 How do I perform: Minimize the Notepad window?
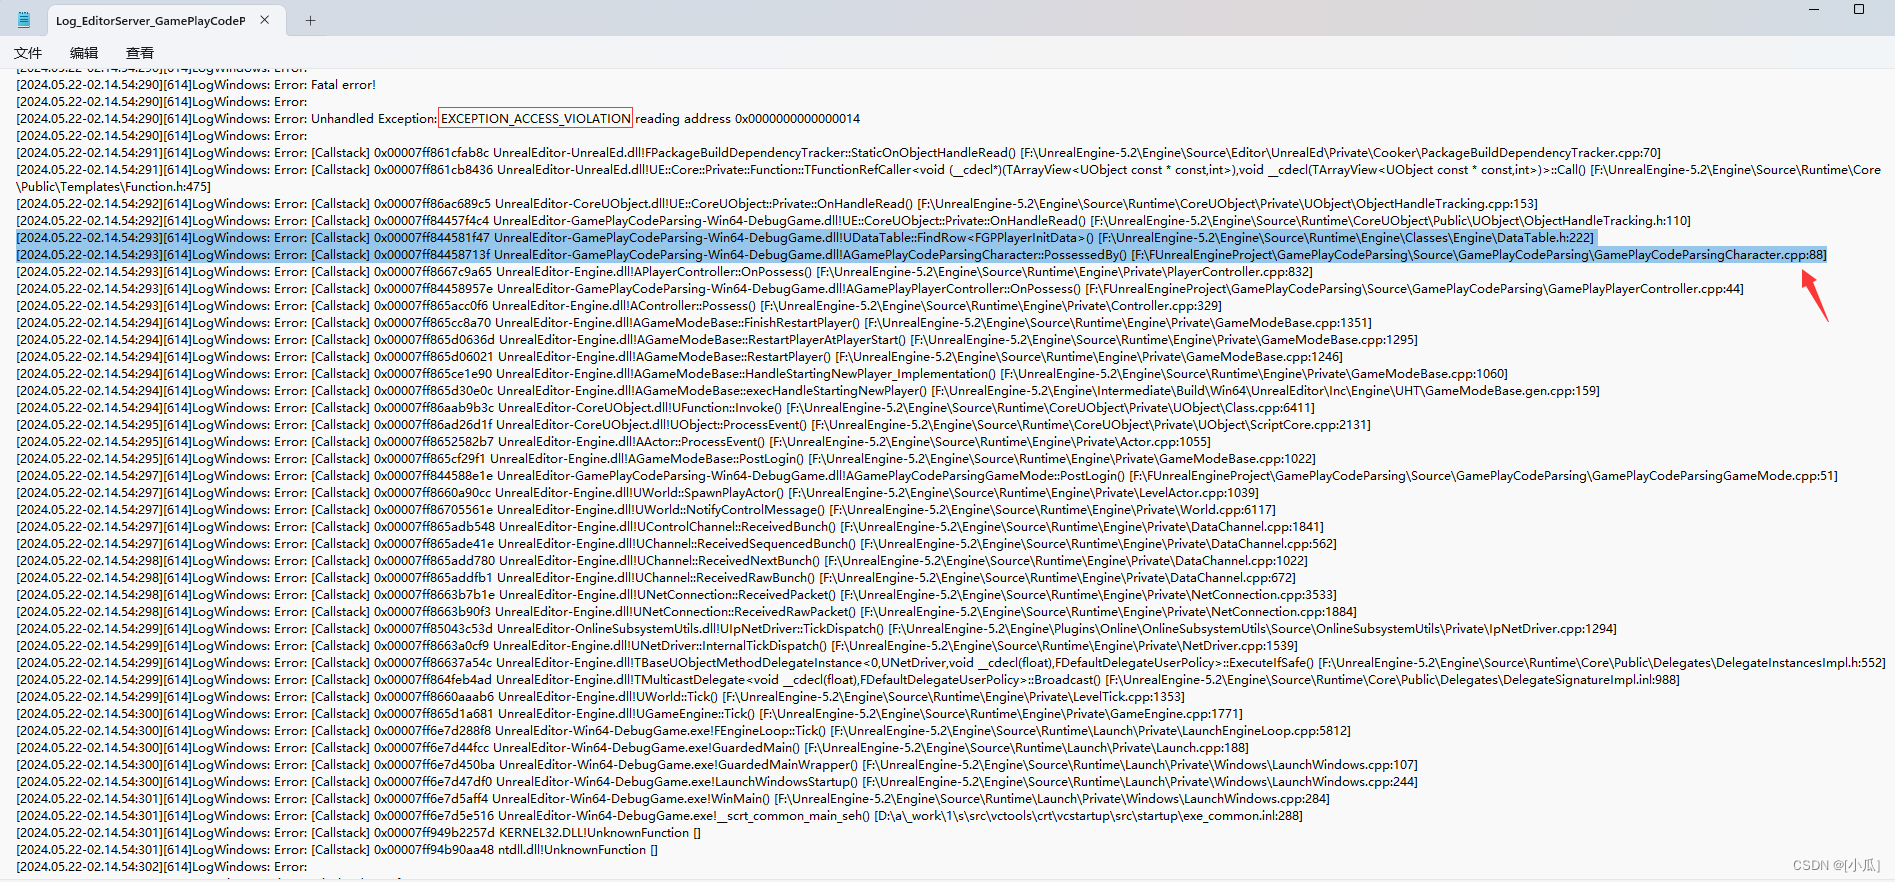1815,9
